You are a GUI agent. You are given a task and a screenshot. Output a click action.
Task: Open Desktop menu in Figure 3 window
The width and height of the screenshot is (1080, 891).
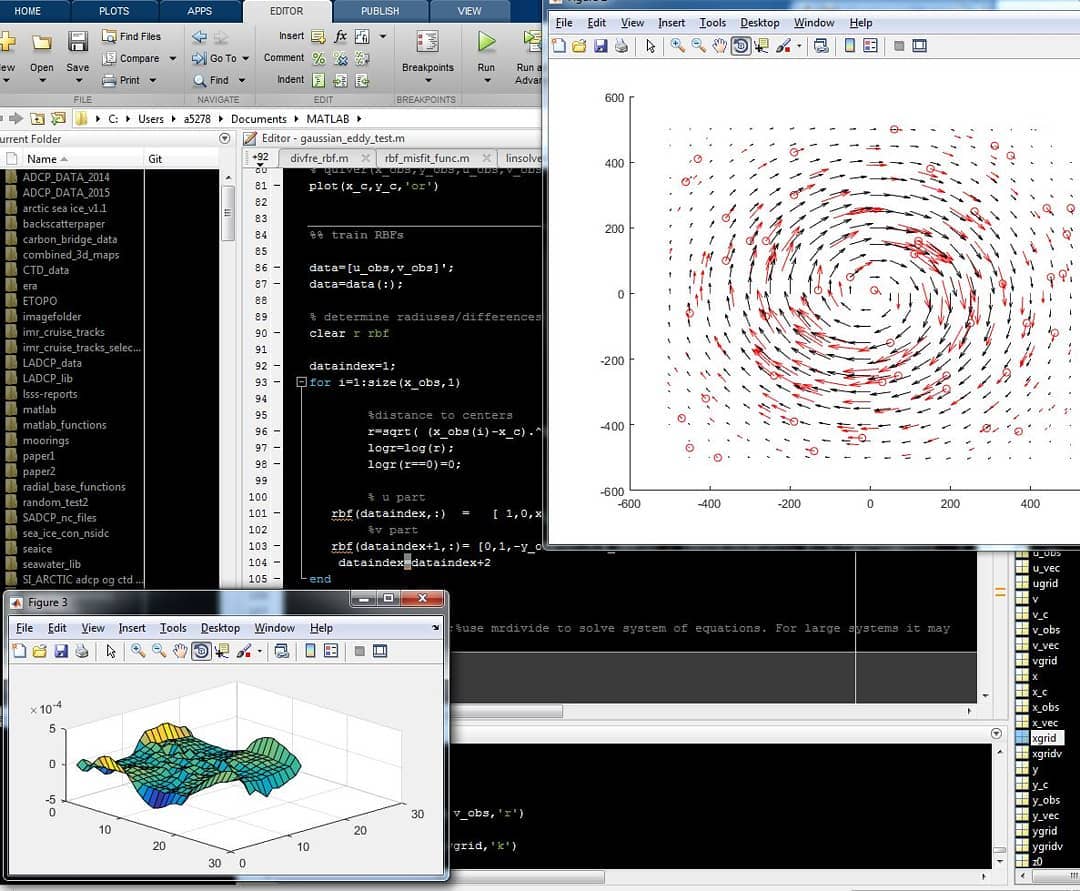[x=220, y=628]
